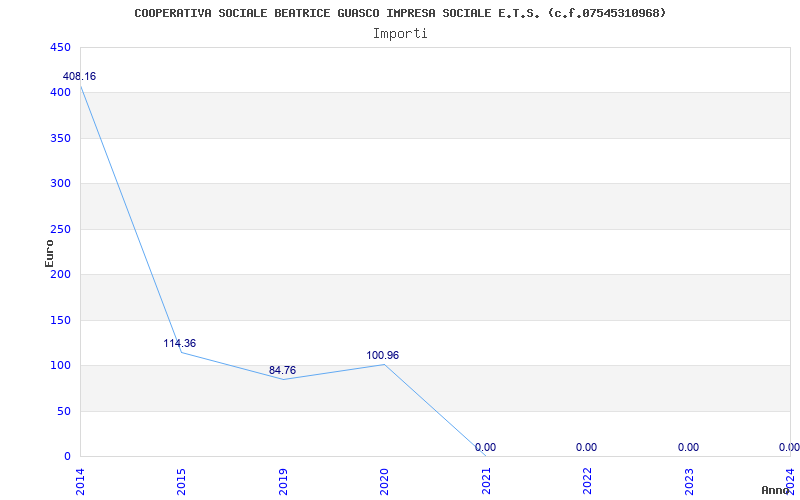Screen dimensions: 800x500
Task: Click the 'Importi' subtitle
Action: (x=400, y=34)
